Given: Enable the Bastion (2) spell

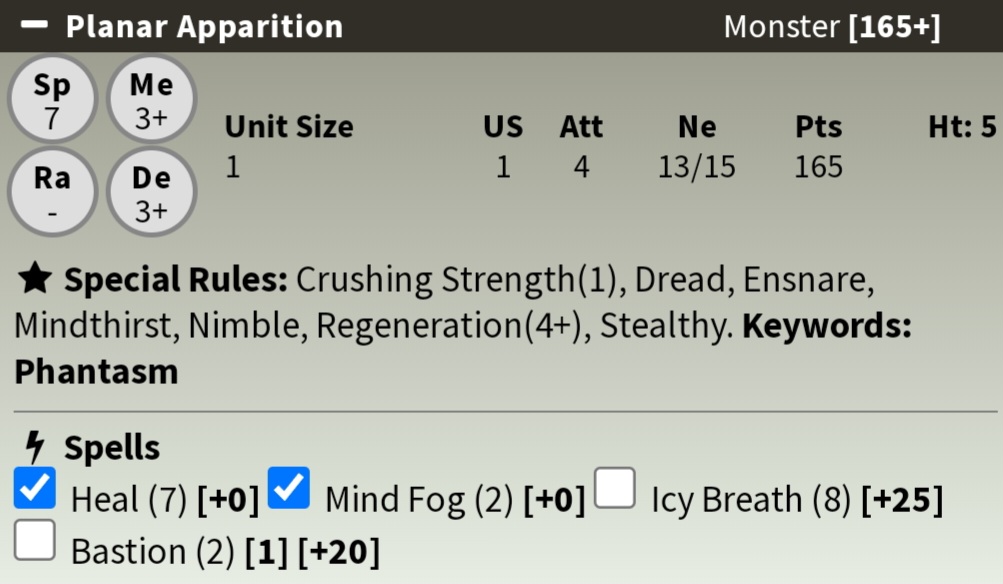Looking at the screenshot, I should tap(35, 540).
